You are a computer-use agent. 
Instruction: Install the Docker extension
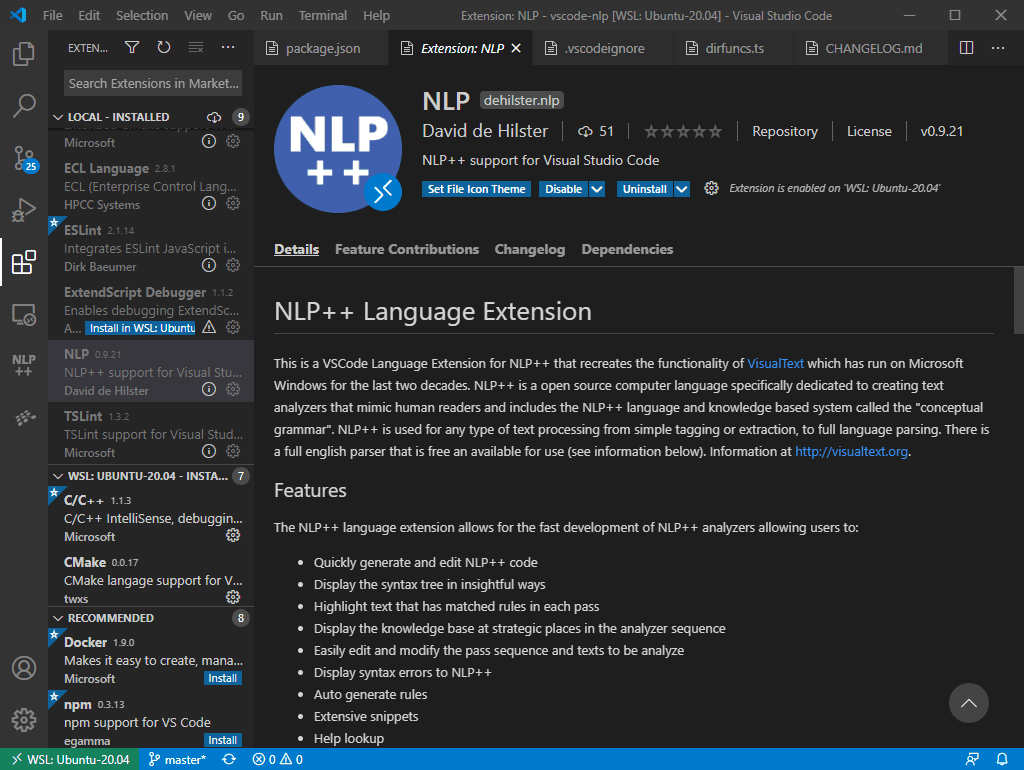222,678
